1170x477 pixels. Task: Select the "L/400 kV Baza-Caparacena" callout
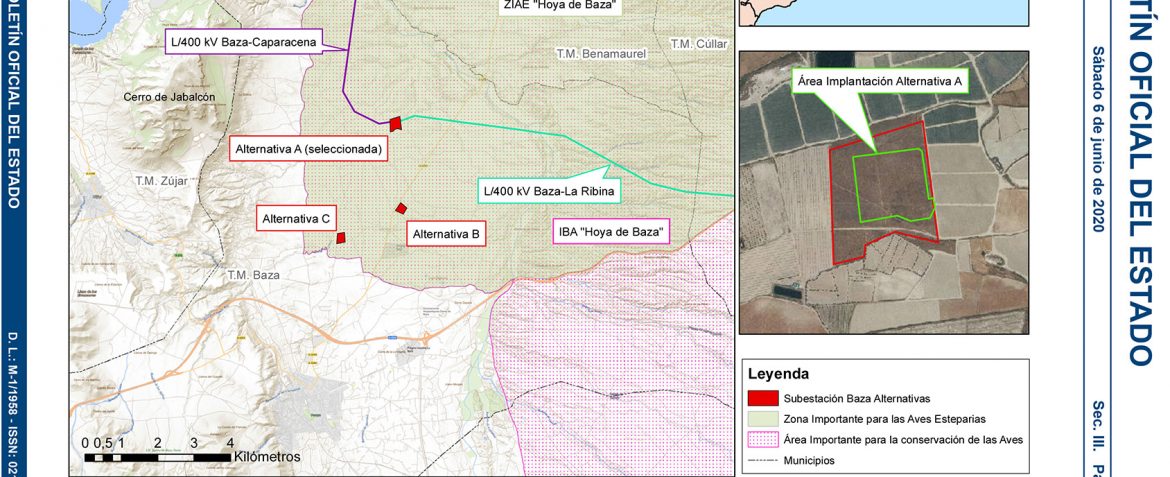(242, 41)
